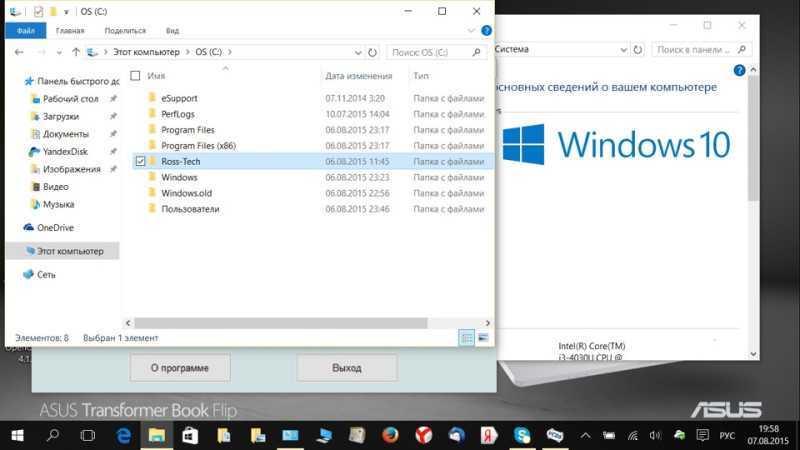
Task: Open YandexDisk in the sidebar
Action: 65,152
